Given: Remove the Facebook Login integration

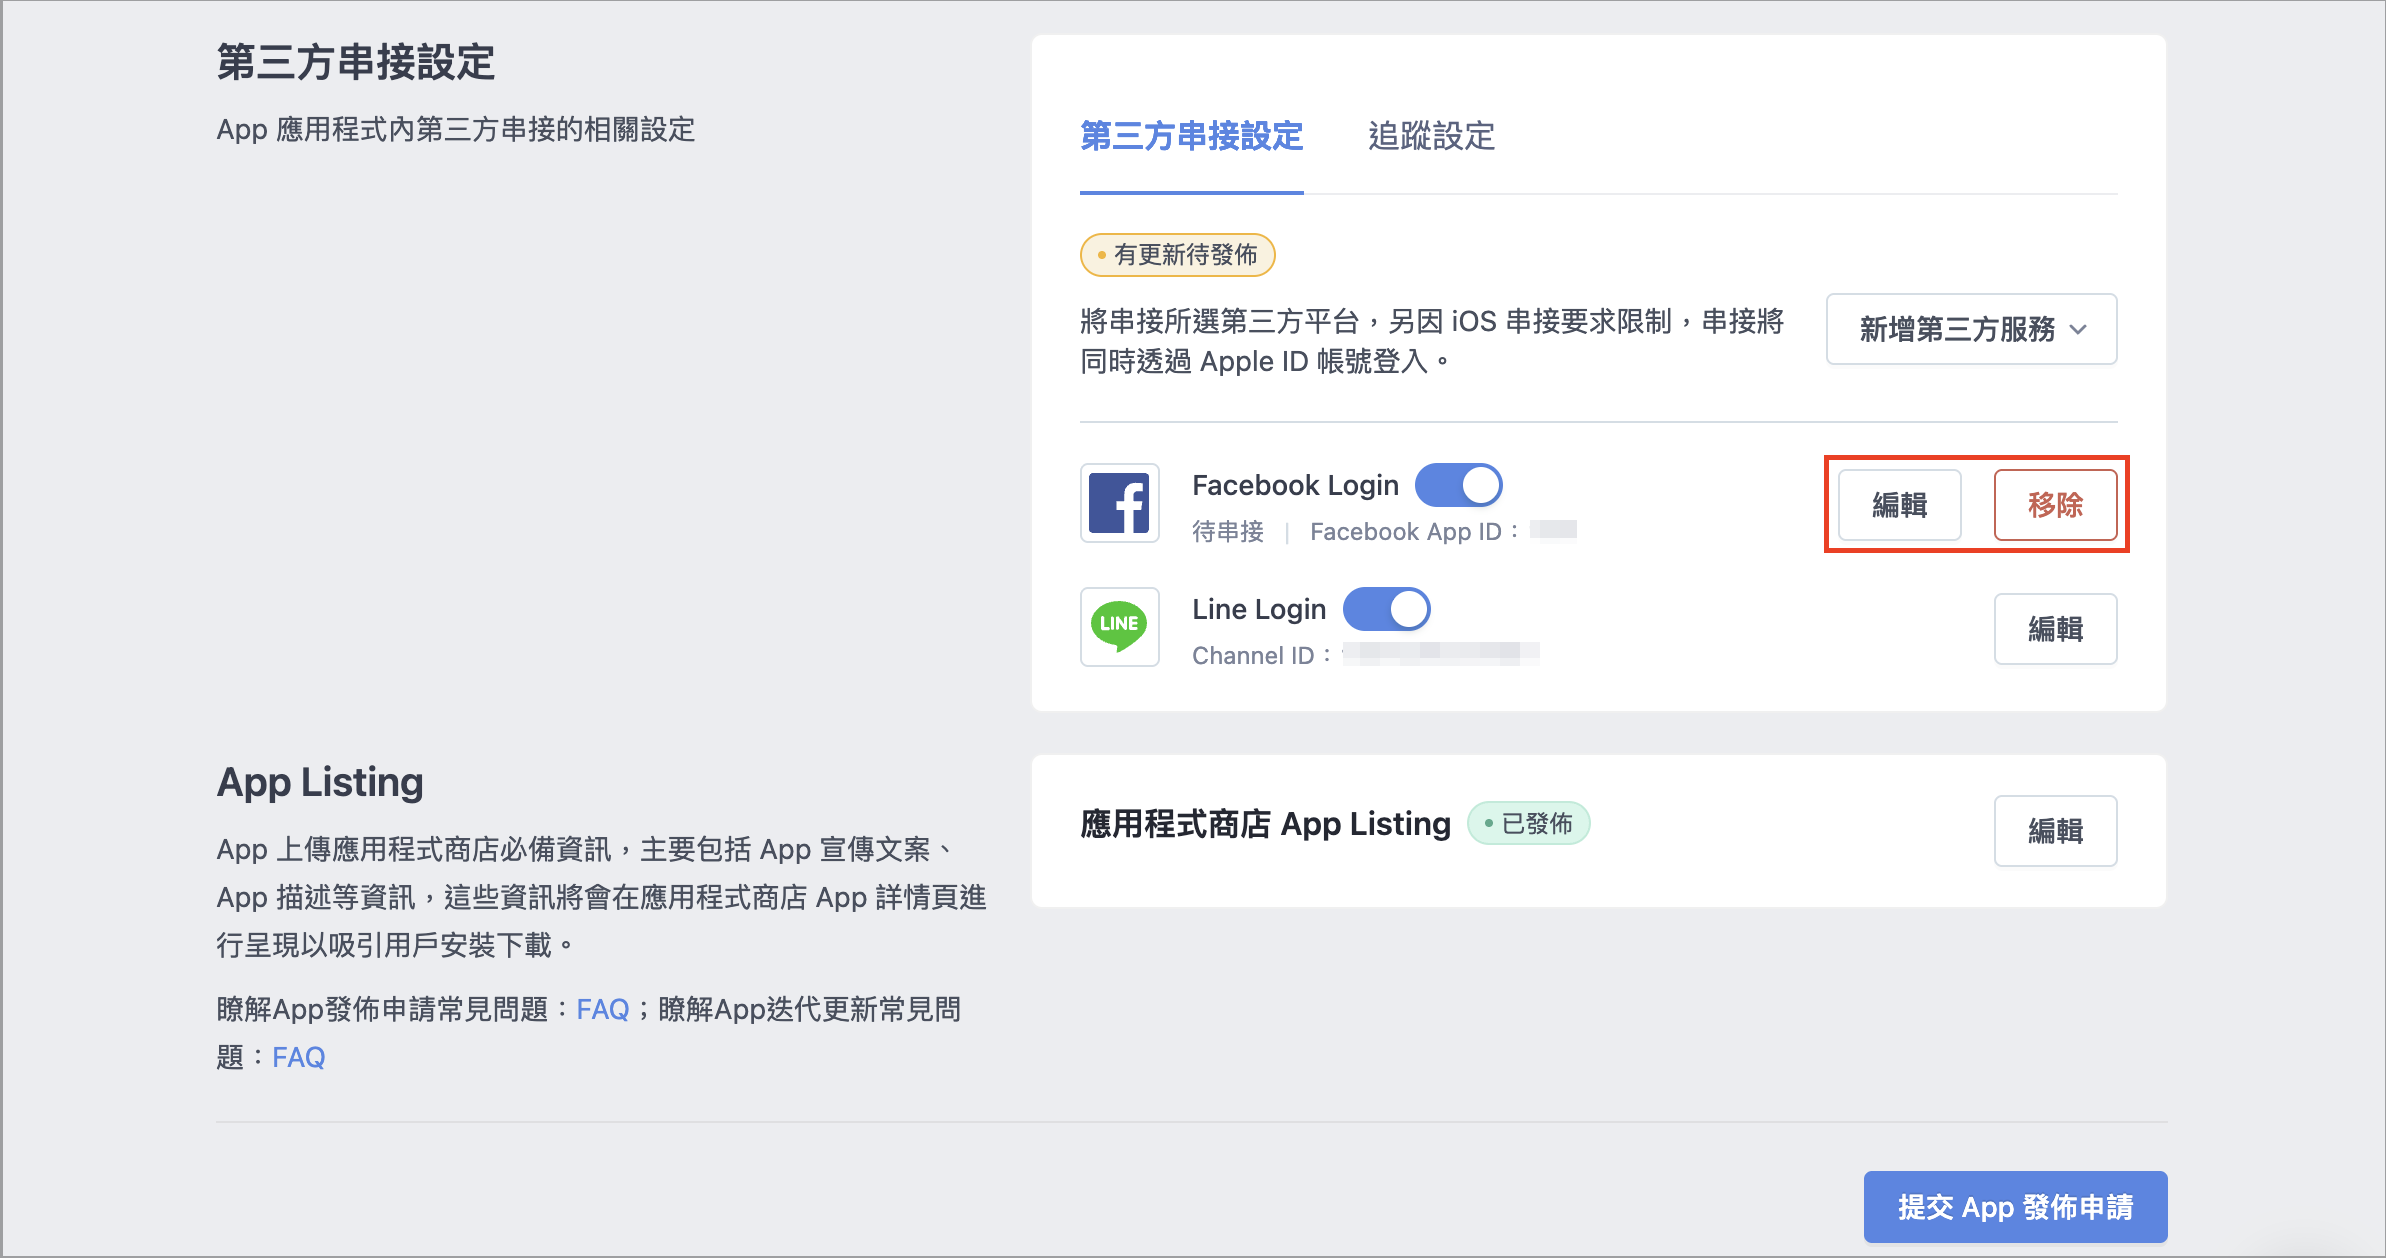Looking at the screenshot, I should pos(2055,505).
